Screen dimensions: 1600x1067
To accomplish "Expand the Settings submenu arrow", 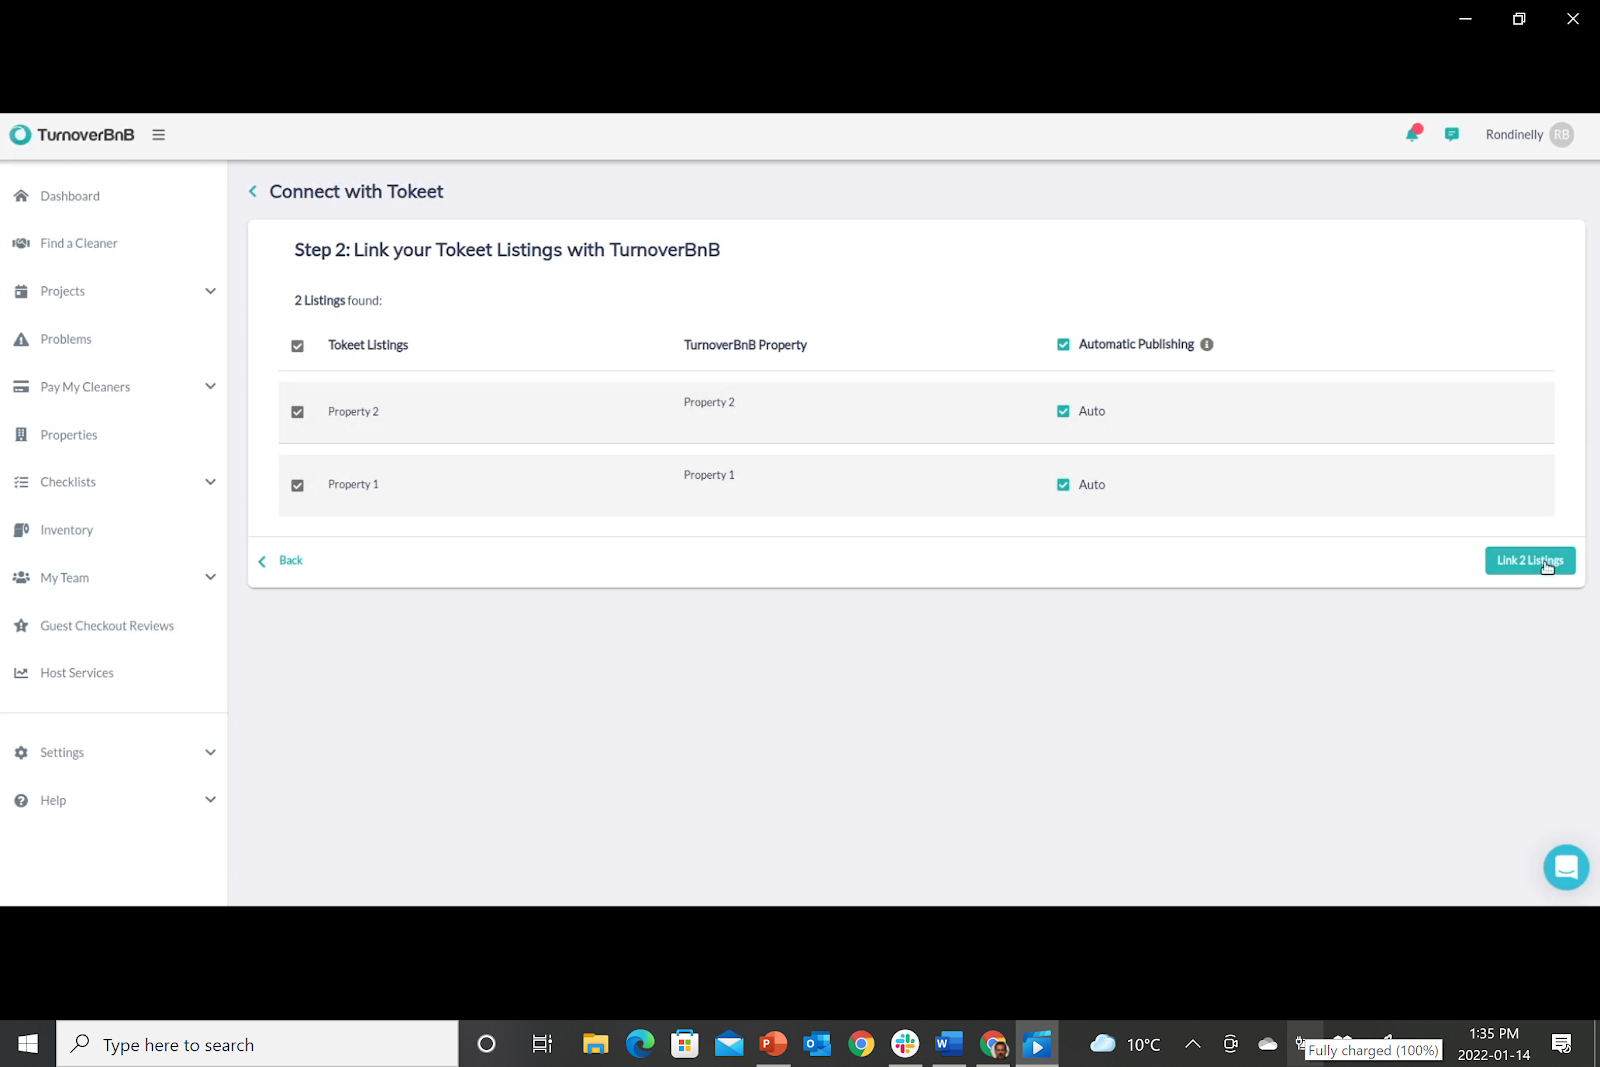I will (210, 752).
